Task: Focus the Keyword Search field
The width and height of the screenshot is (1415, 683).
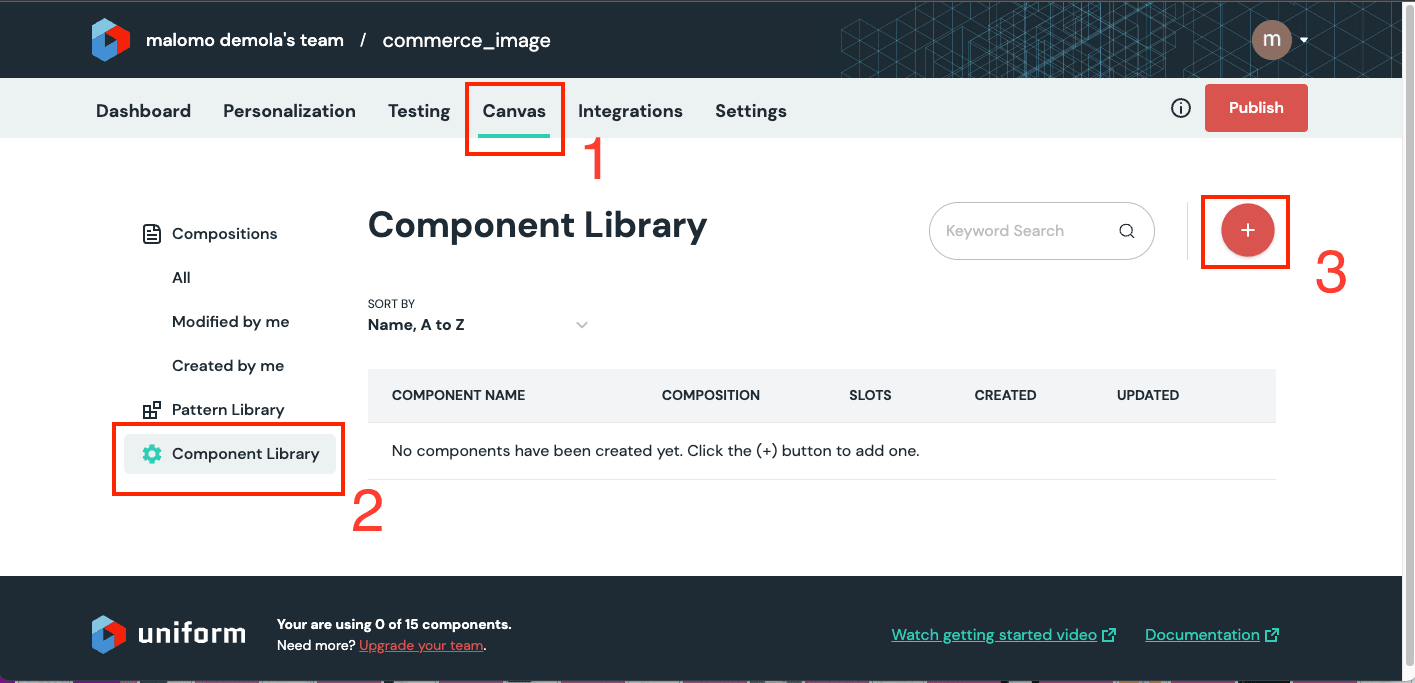Action: [1042, 231]
